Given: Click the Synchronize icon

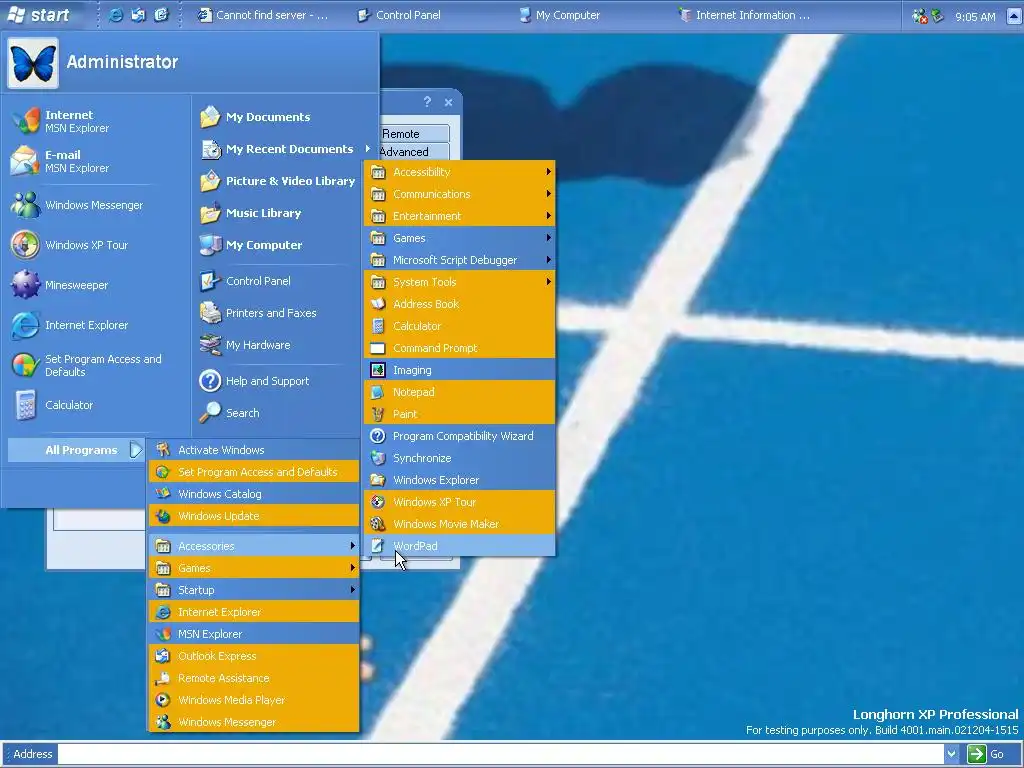Looking at the screenshot, I should pyautogui.click(x=377, y=458).
